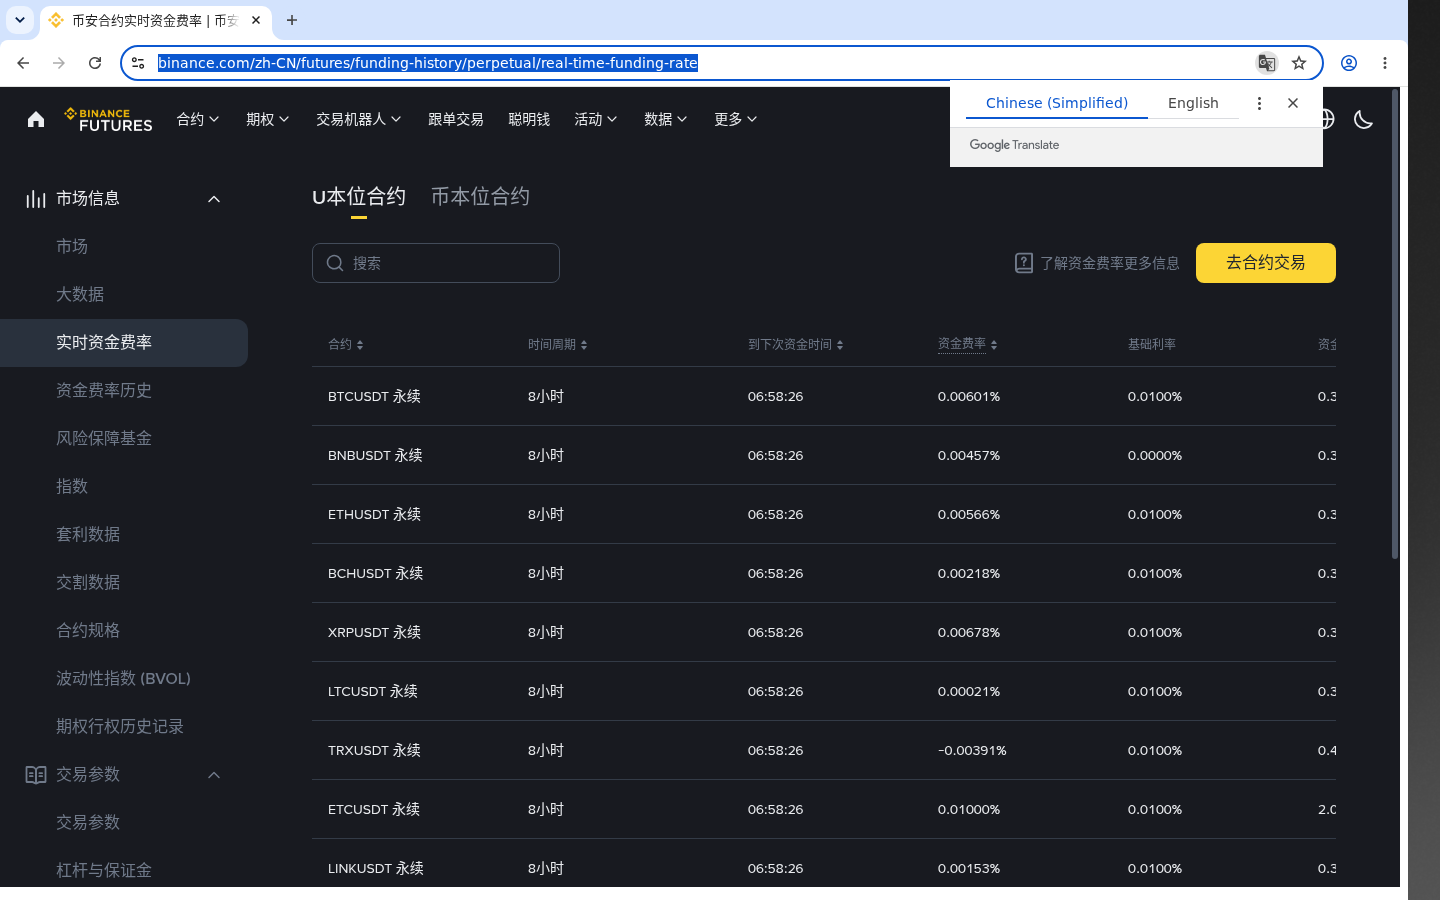This screenshot has width=1440, height=900.
Task: Click the LINKUSDT 永续 contract row
Action: 824,863
